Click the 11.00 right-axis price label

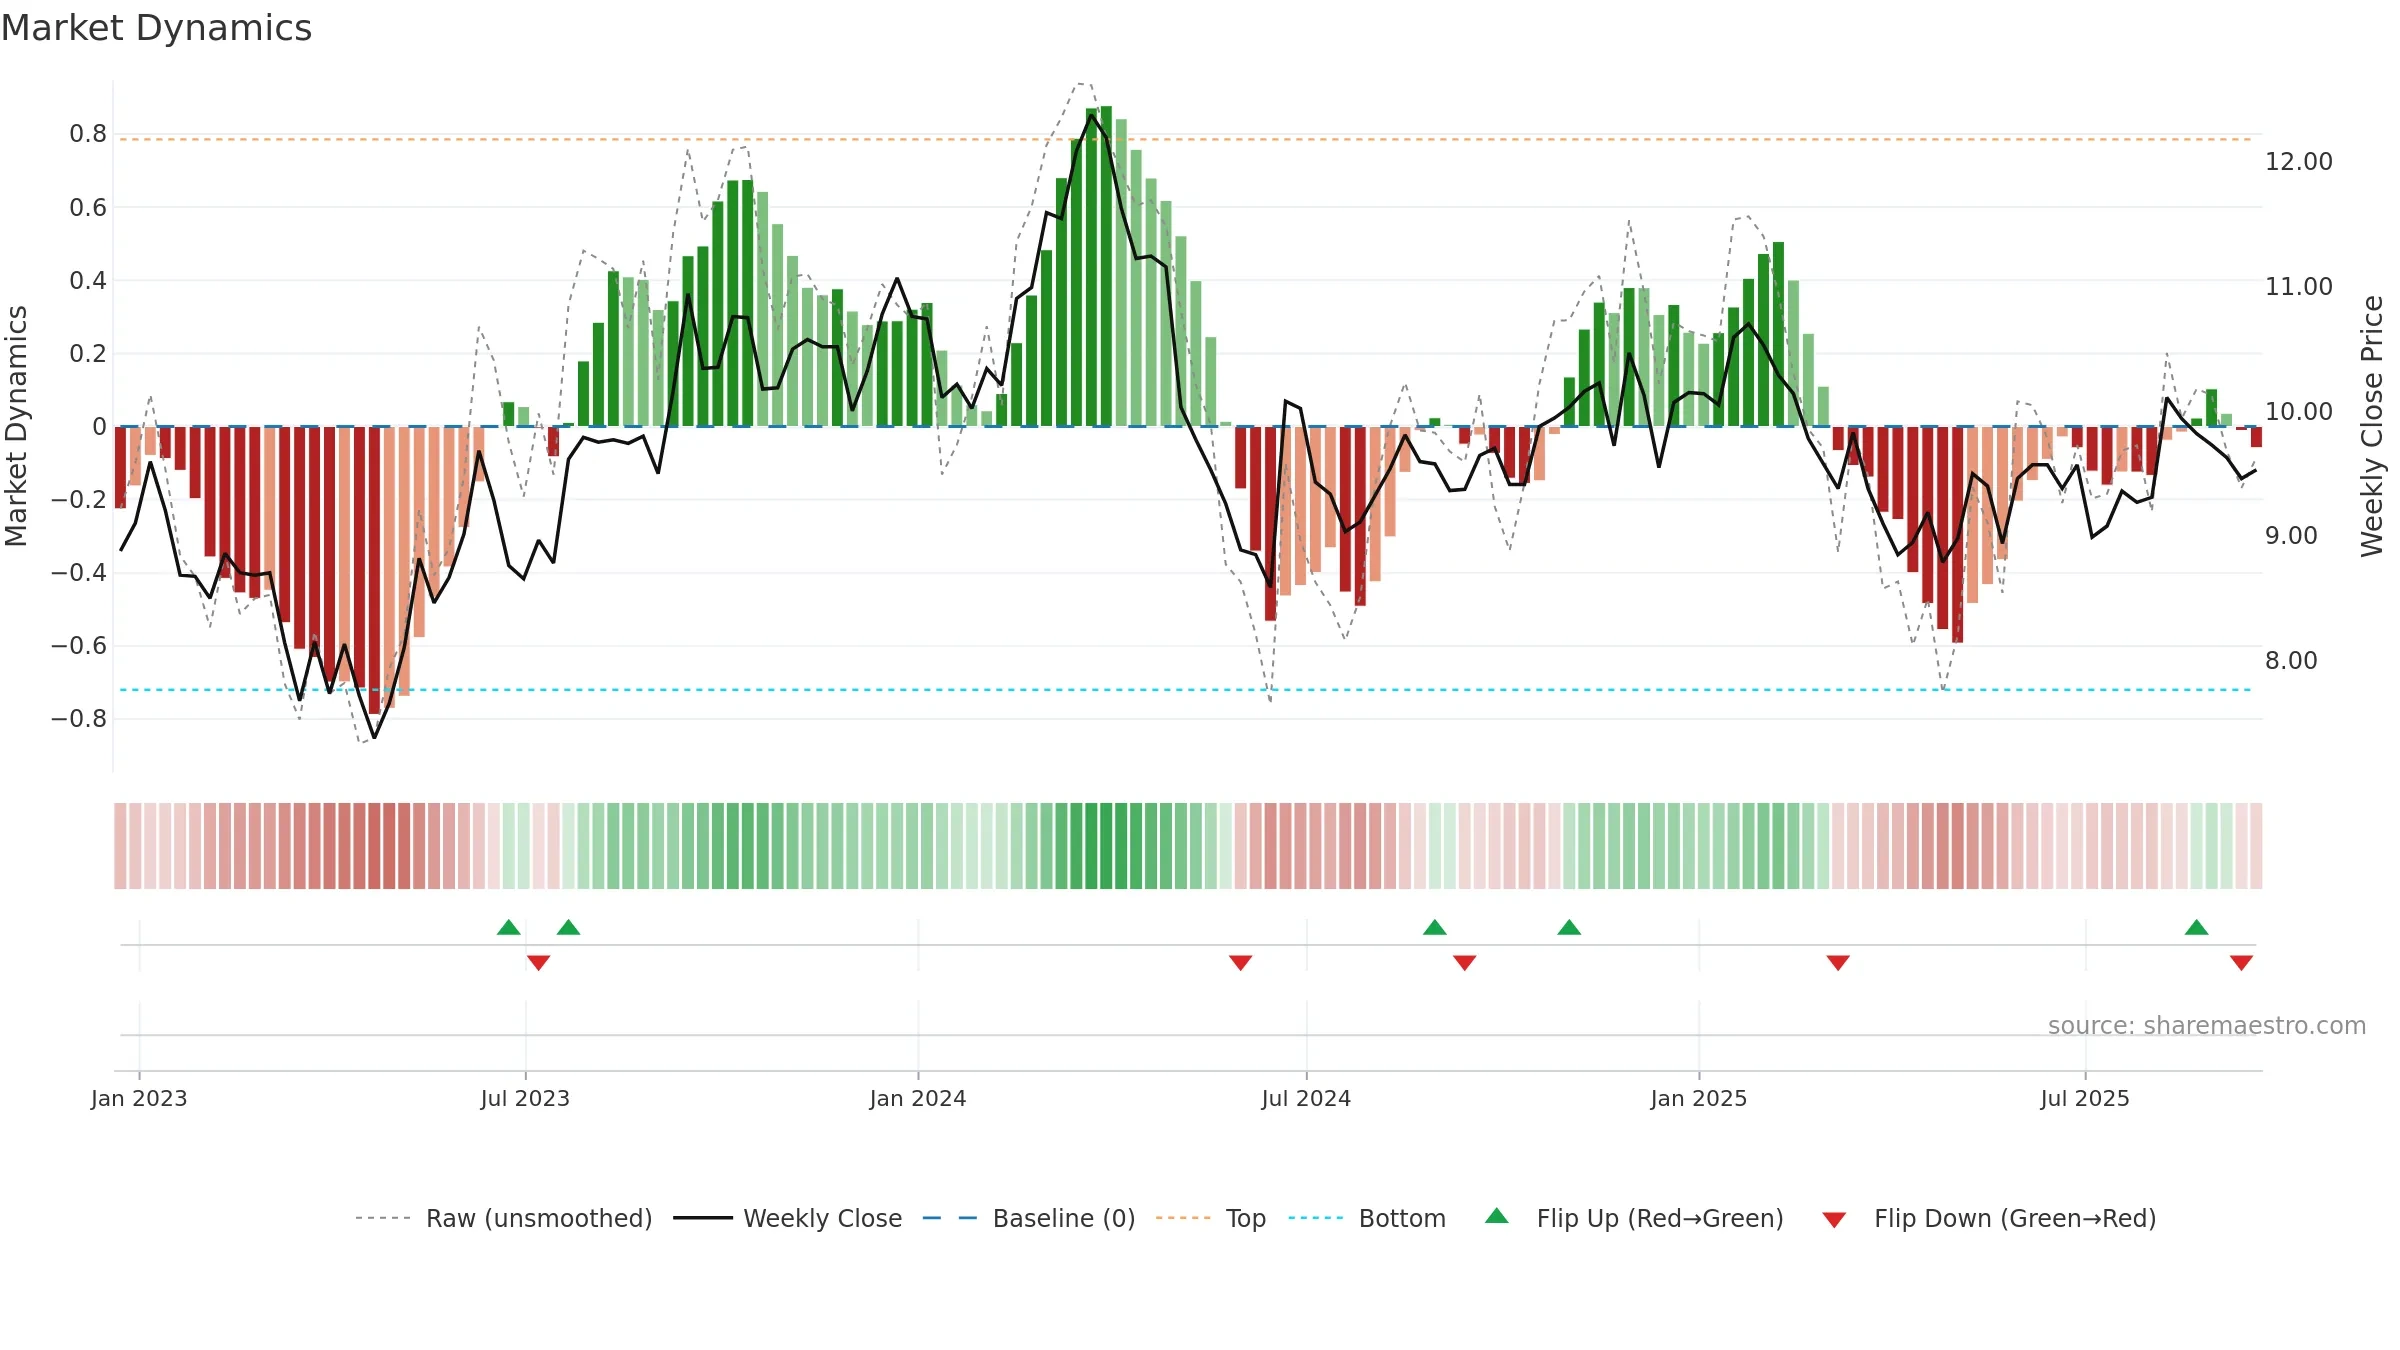(2299, 286)
